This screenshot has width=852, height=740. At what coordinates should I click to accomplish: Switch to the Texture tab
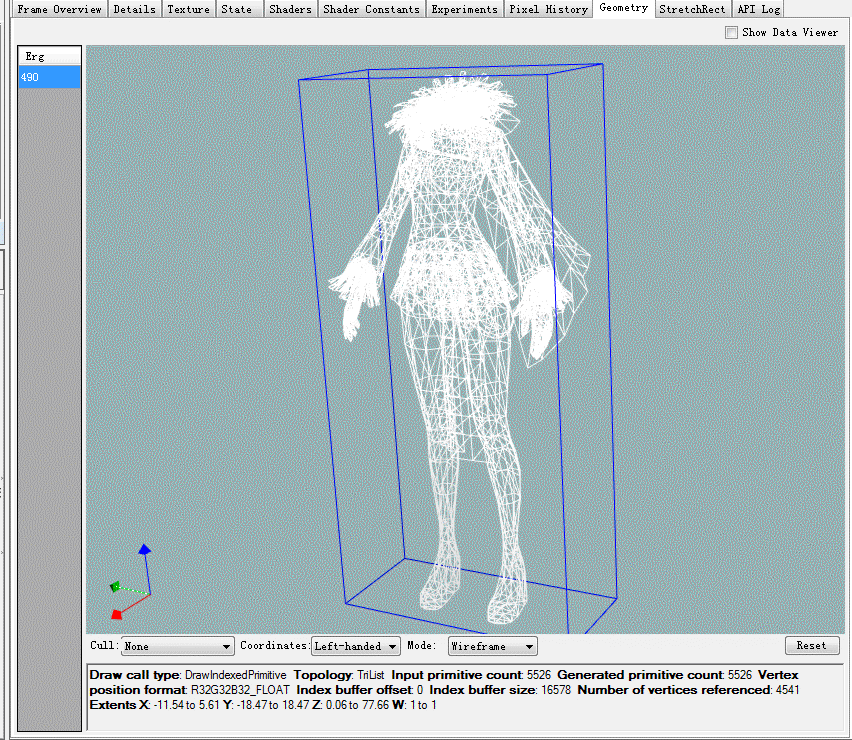pyautogui.click(x=188, y=9)
